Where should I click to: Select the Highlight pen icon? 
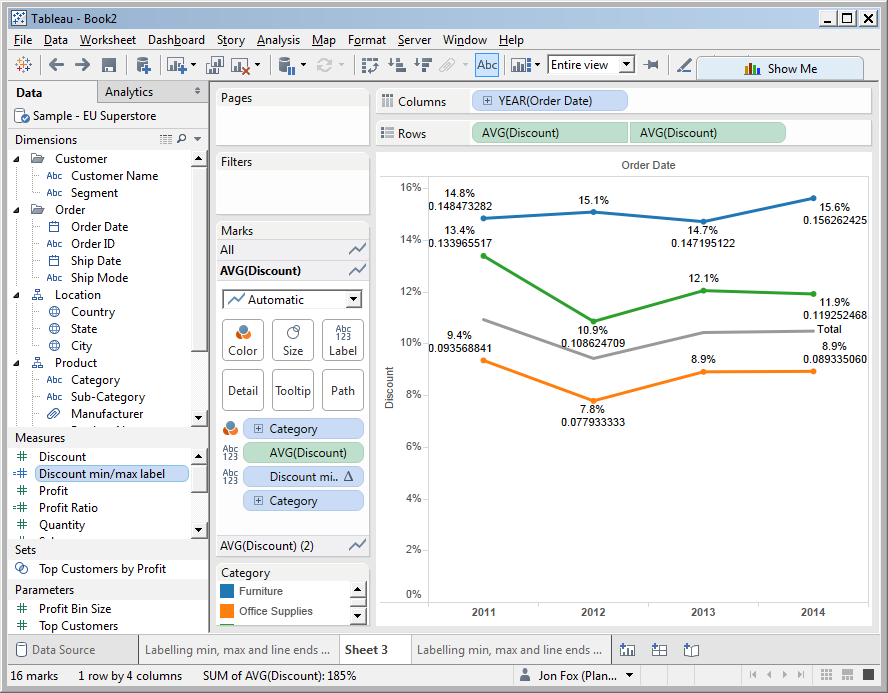(x=684, y=65)
